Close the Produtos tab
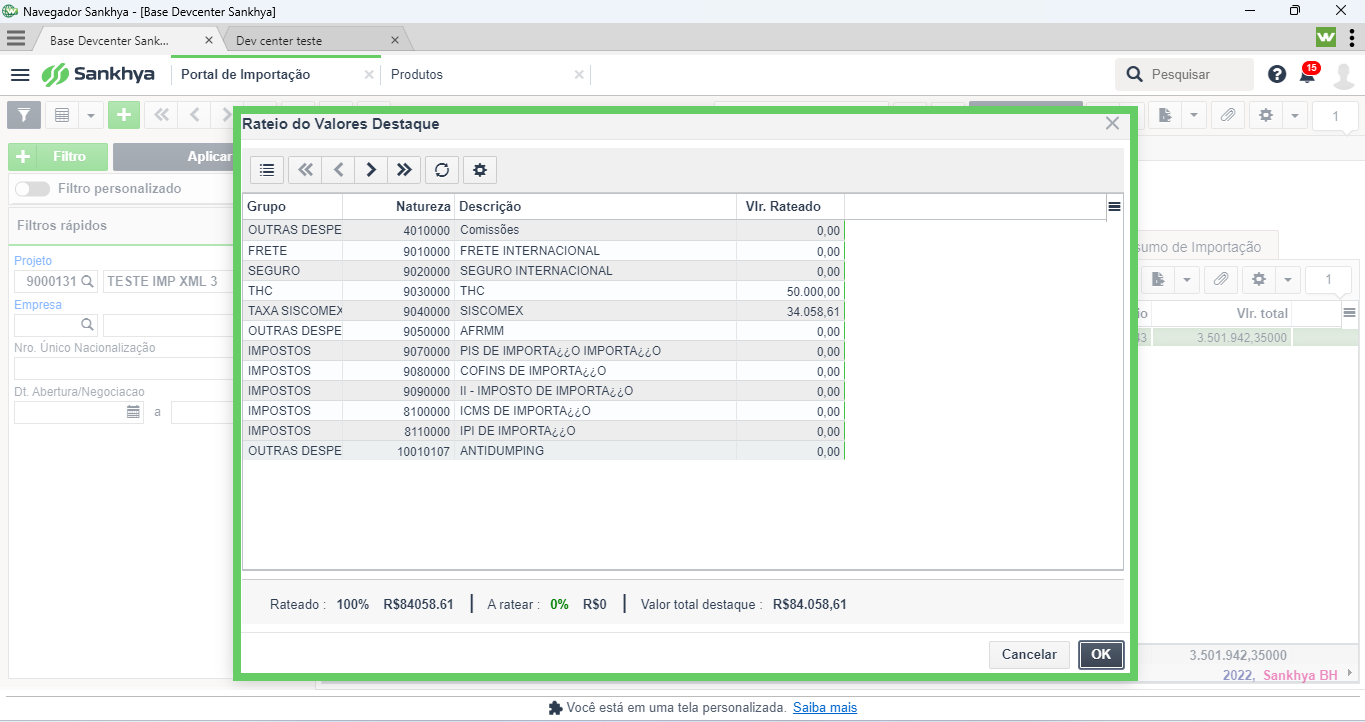Image resolution: width=1365 pixels, height=722 pixels. (x=579, y=75)
